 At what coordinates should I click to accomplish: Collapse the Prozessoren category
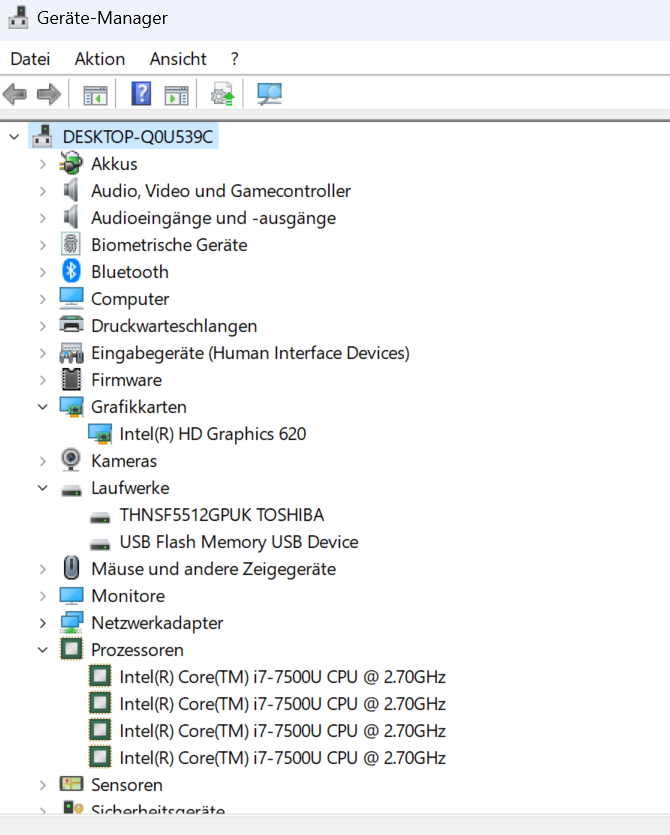[x=43, y=650]
